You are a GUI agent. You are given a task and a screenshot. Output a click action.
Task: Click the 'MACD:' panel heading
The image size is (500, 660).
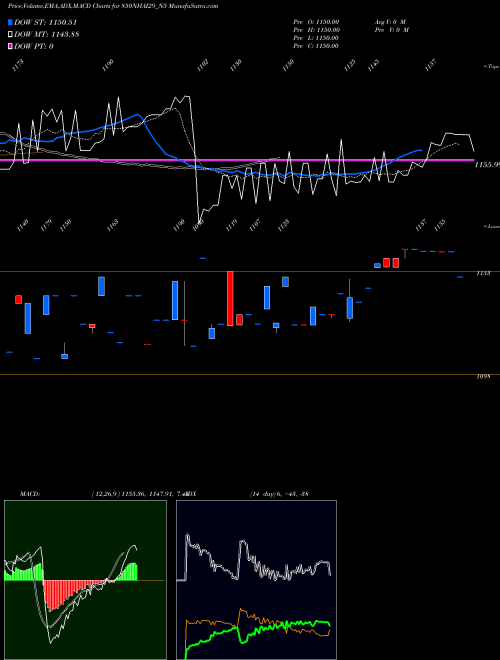tap(30, 494)
